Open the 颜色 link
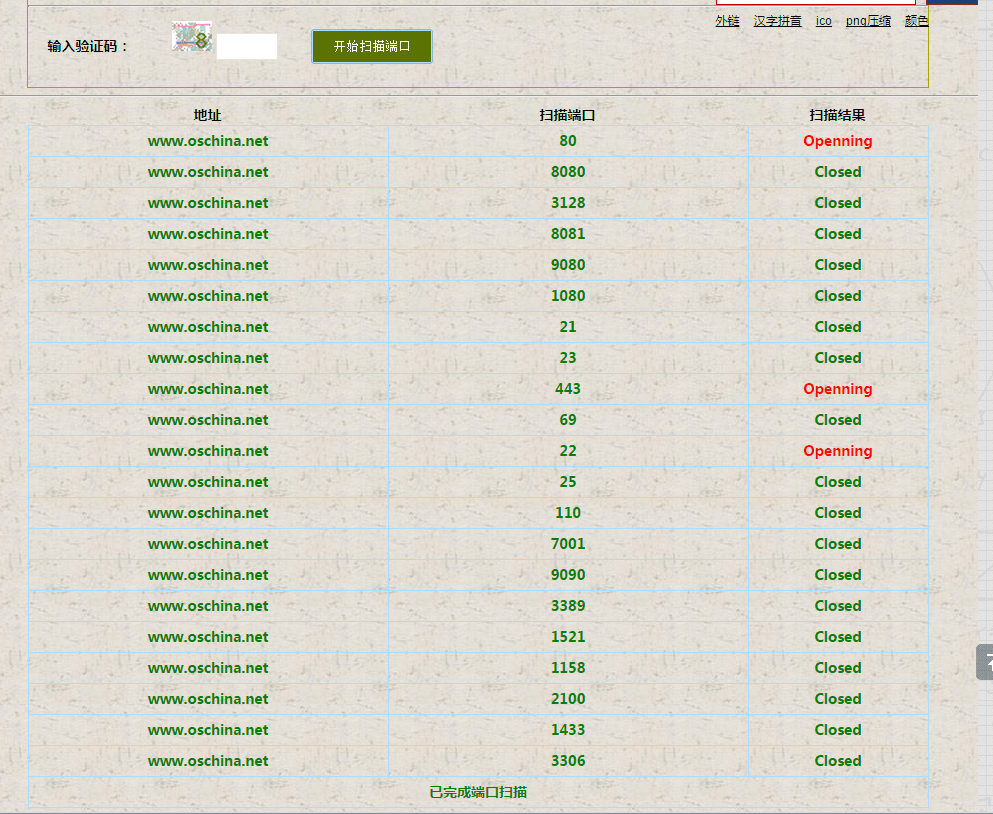The width and height of the screenshot is (993, 814). coord(916,21)
